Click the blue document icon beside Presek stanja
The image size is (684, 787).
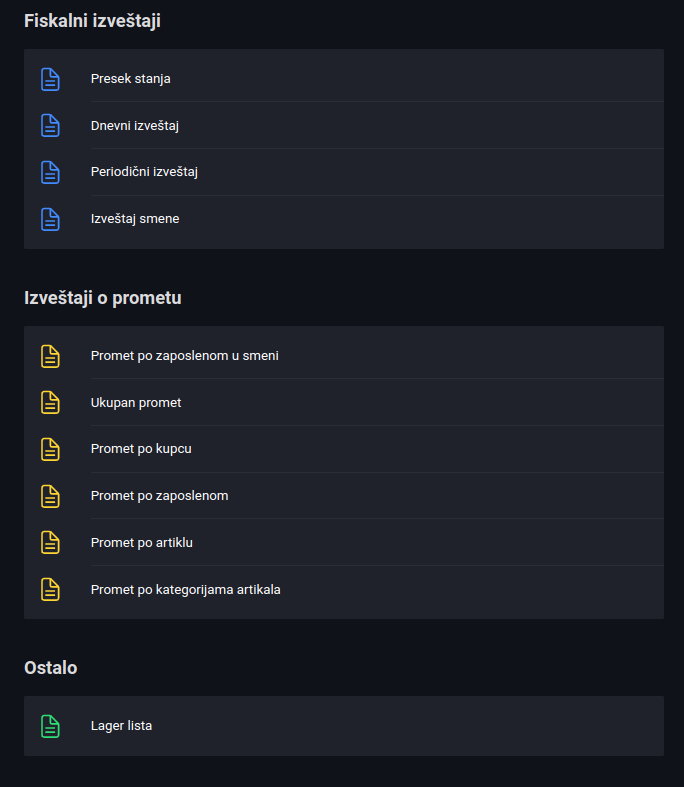(50, 79)
